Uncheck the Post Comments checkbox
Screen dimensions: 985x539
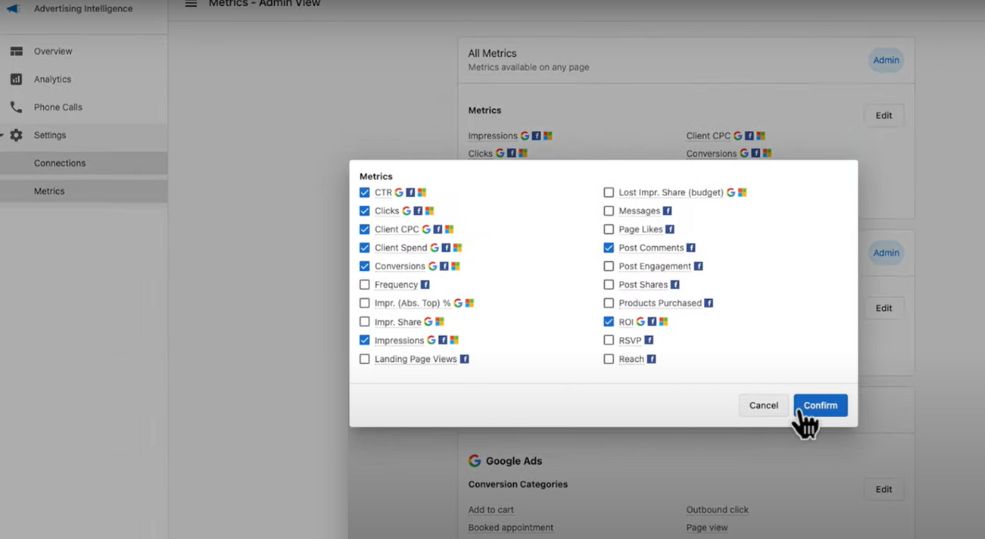[x=609, y=248]
